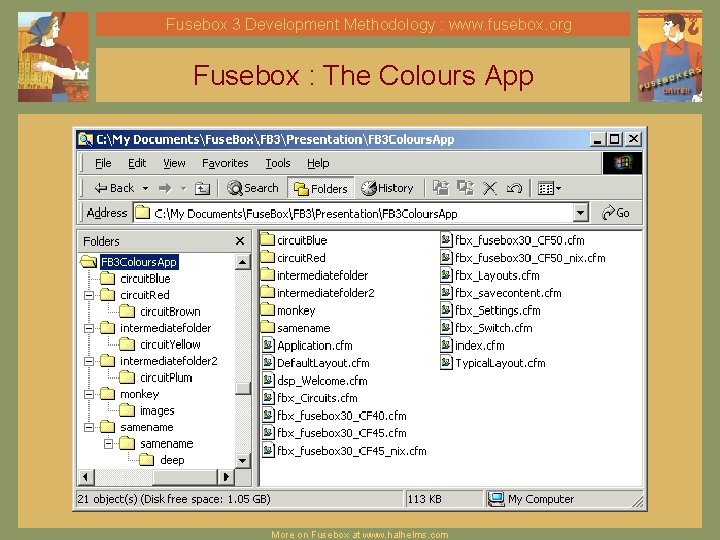This screenshot has width=720, height=540.
Task: Select the fbx_fusebox30_CF45.cfm file icon
Action: (x=268, y=433)
